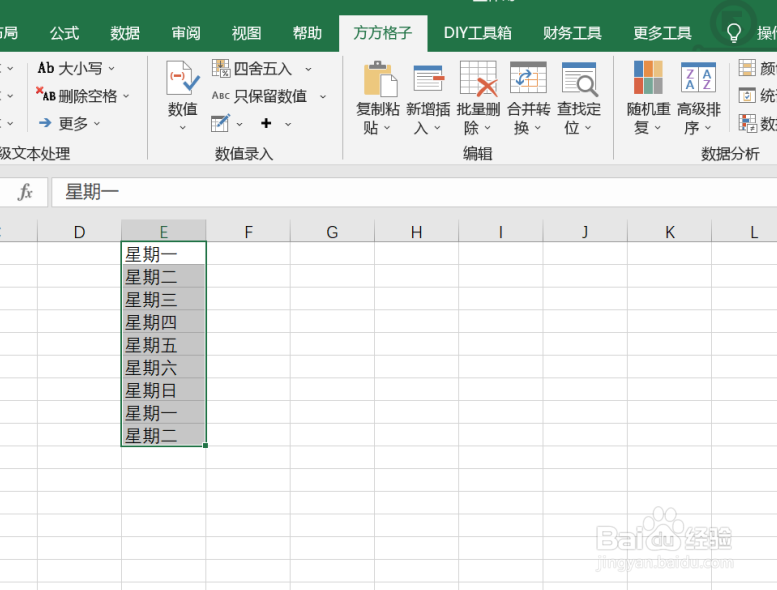
Task: Click the 新增插入 icon
Action: coord(429,78)
